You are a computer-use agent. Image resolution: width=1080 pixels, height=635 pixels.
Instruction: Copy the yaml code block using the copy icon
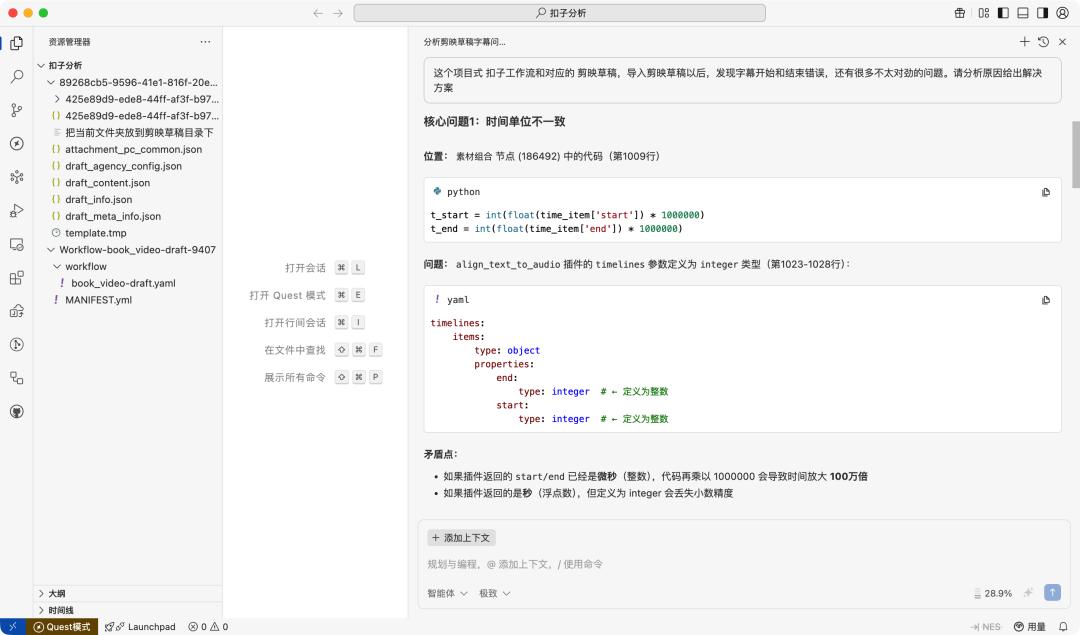click(1045, 300)
